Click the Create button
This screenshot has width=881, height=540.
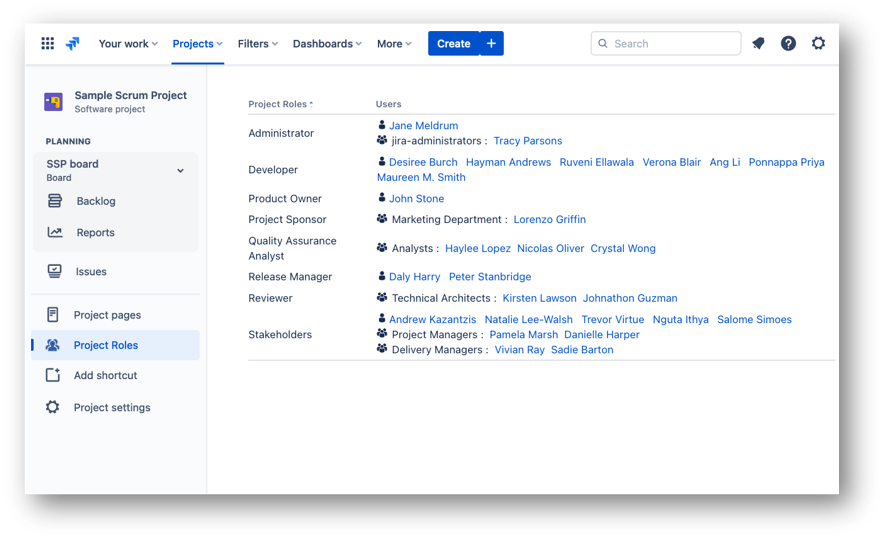coord(453,43)
